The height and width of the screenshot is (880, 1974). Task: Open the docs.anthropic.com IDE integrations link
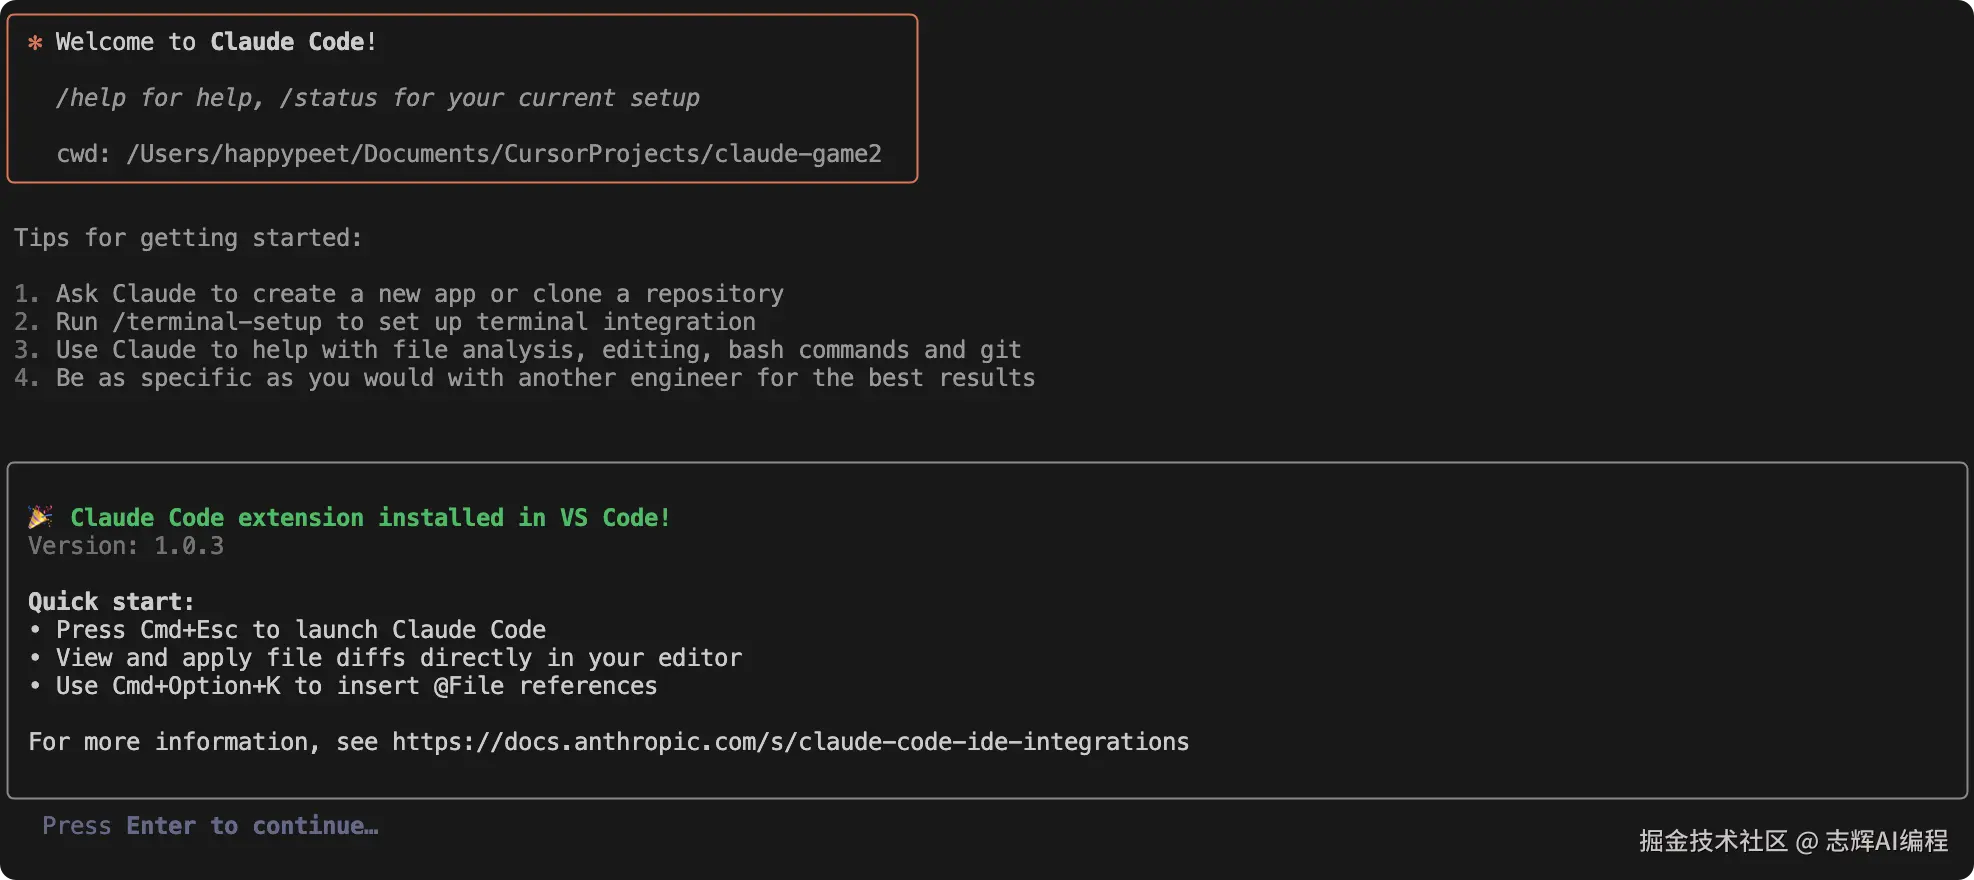pyautogui.click(x=790, y=742)
